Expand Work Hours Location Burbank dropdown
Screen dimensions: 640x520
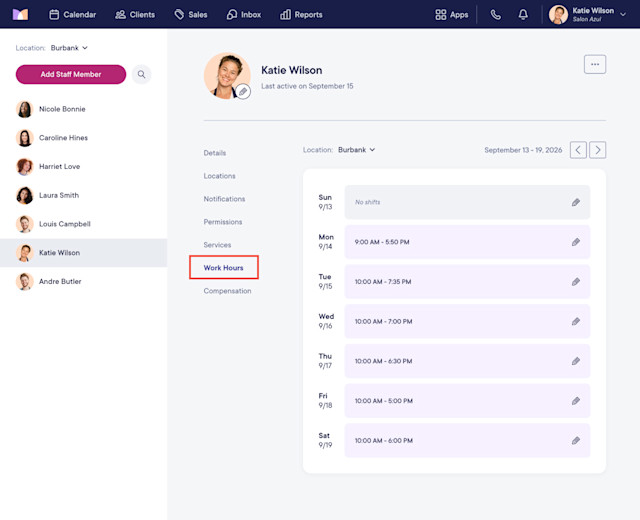click(356, 150)
